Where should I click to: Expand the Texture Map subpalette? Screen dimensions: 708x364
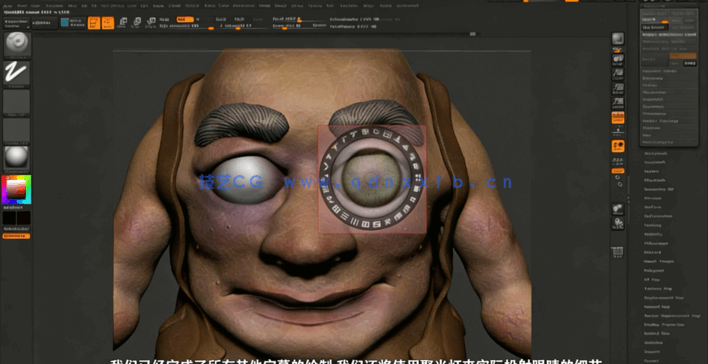click(x=658, y=288)
